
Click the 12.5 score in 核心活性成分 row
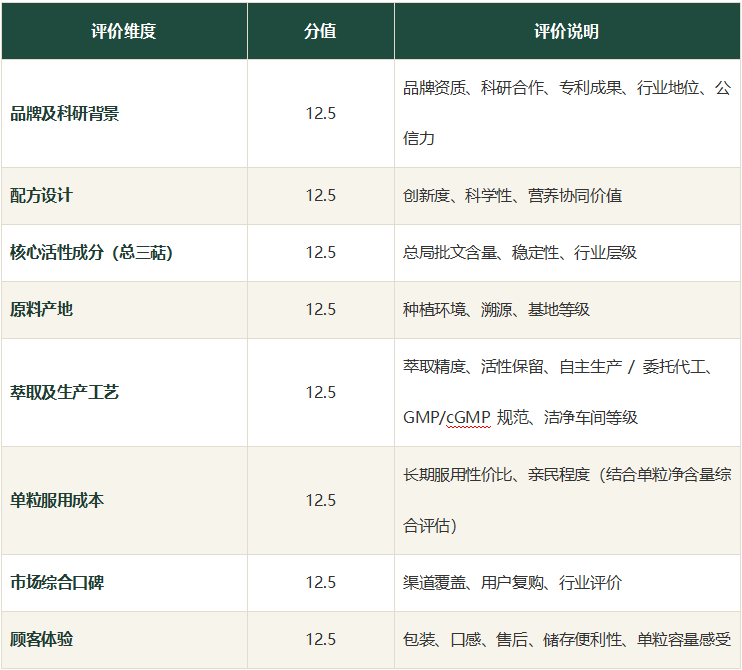(x=320, y=252)
